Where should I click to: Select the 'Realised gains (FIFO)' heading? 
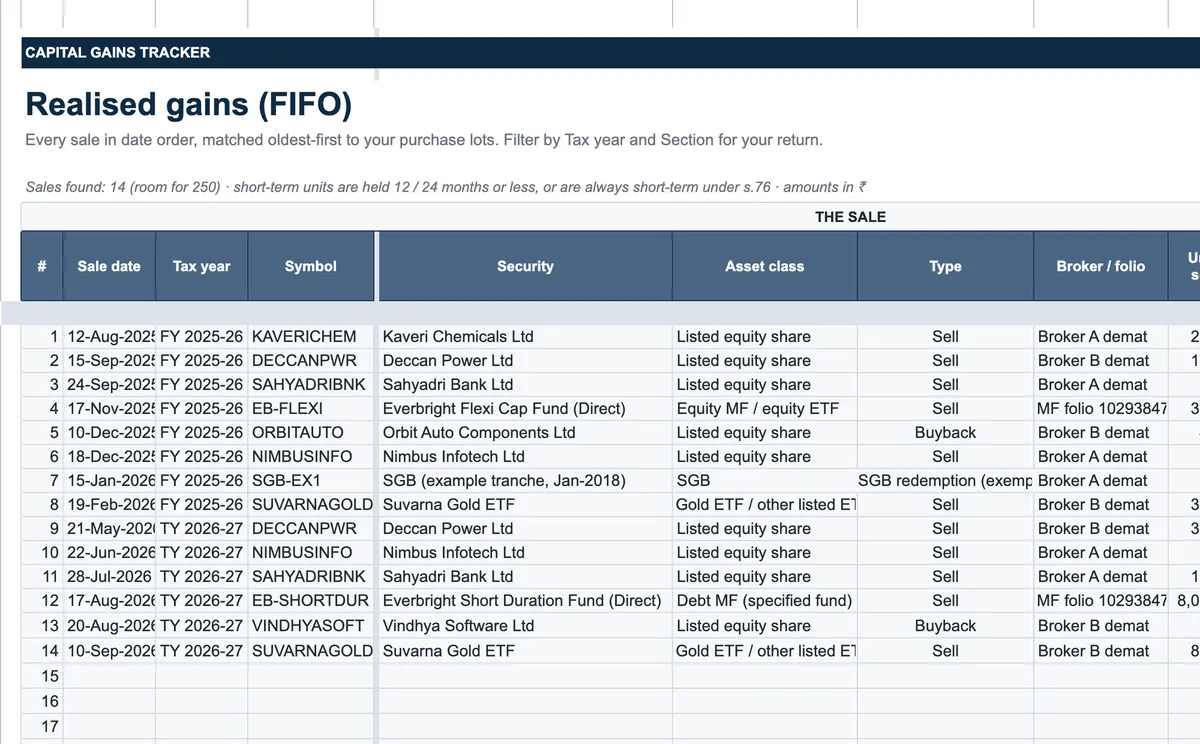coord(188,104)
